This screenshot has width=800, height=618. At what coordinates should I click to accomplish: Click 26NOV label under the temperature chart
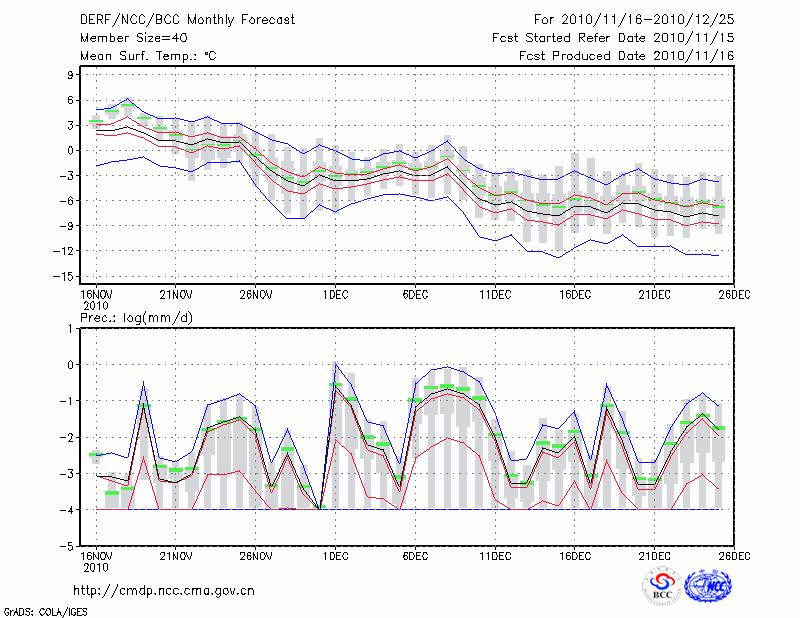256,294
